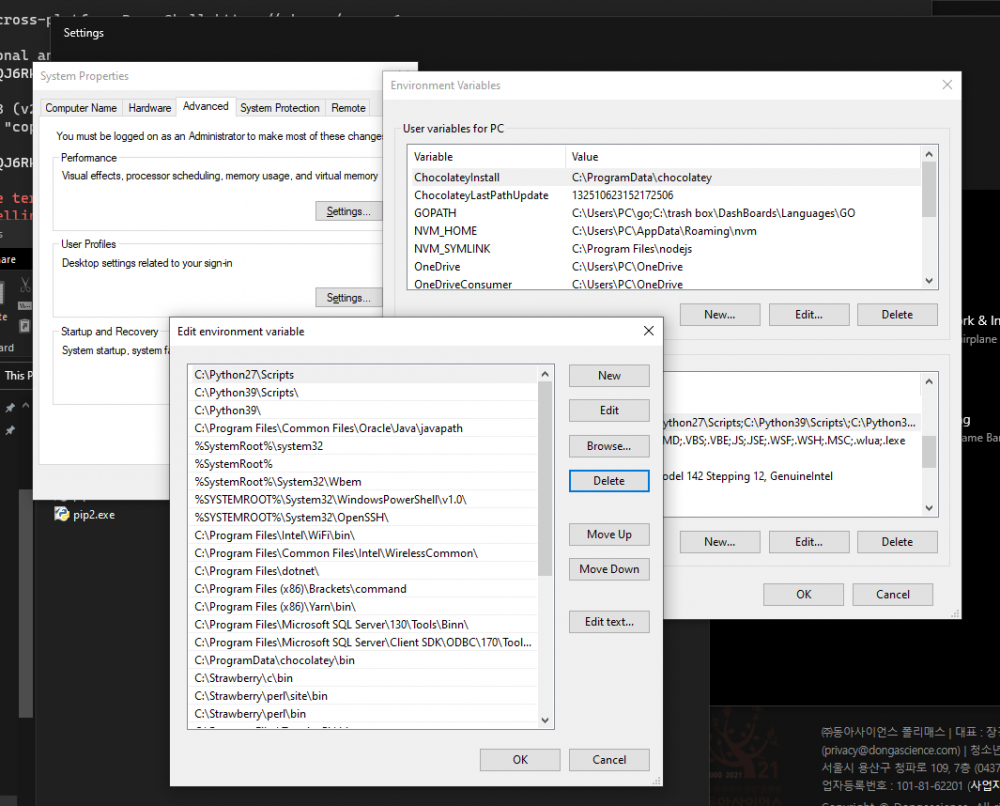Open User Profiles Settings button
The image size is (1000, 806).
coord(348,298)
